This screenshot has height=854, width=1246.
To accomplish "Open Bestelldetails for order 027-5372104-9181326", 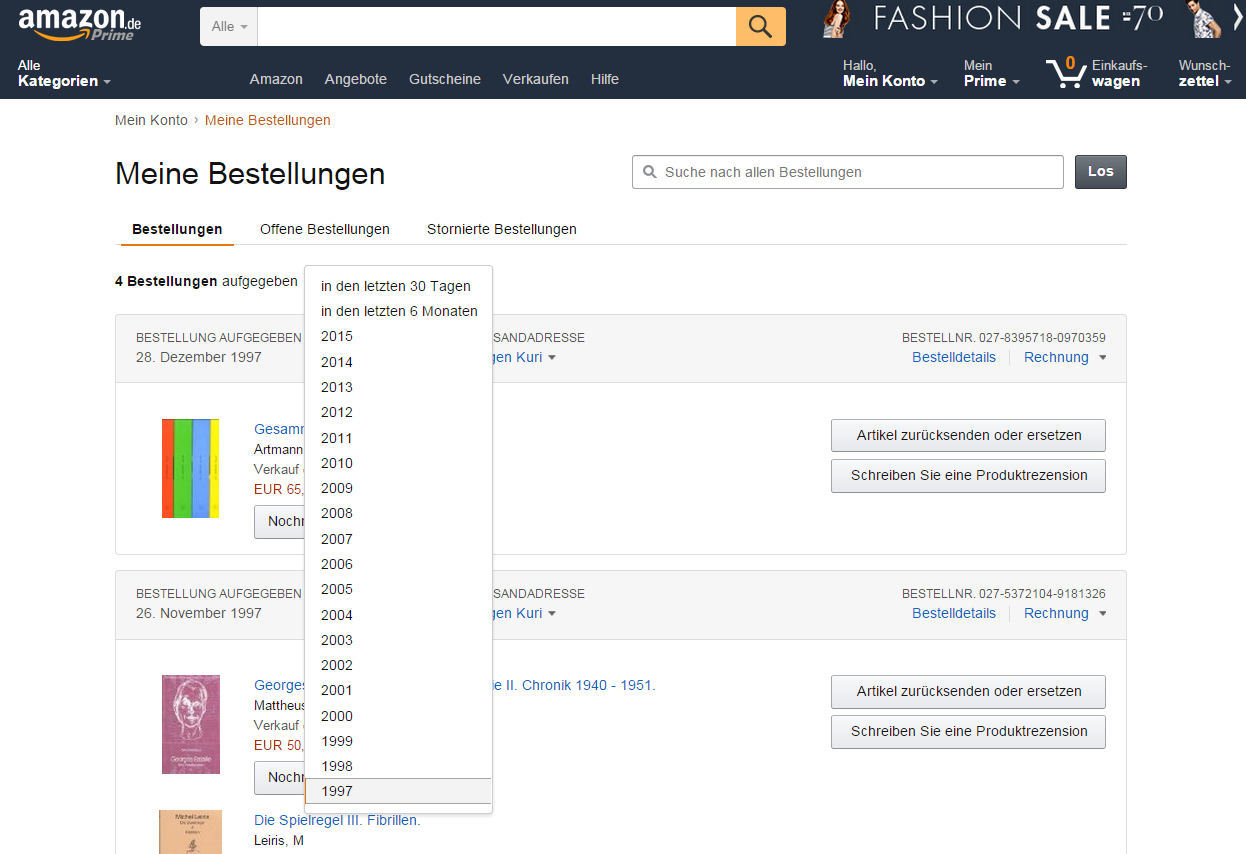I will [954, 613].
